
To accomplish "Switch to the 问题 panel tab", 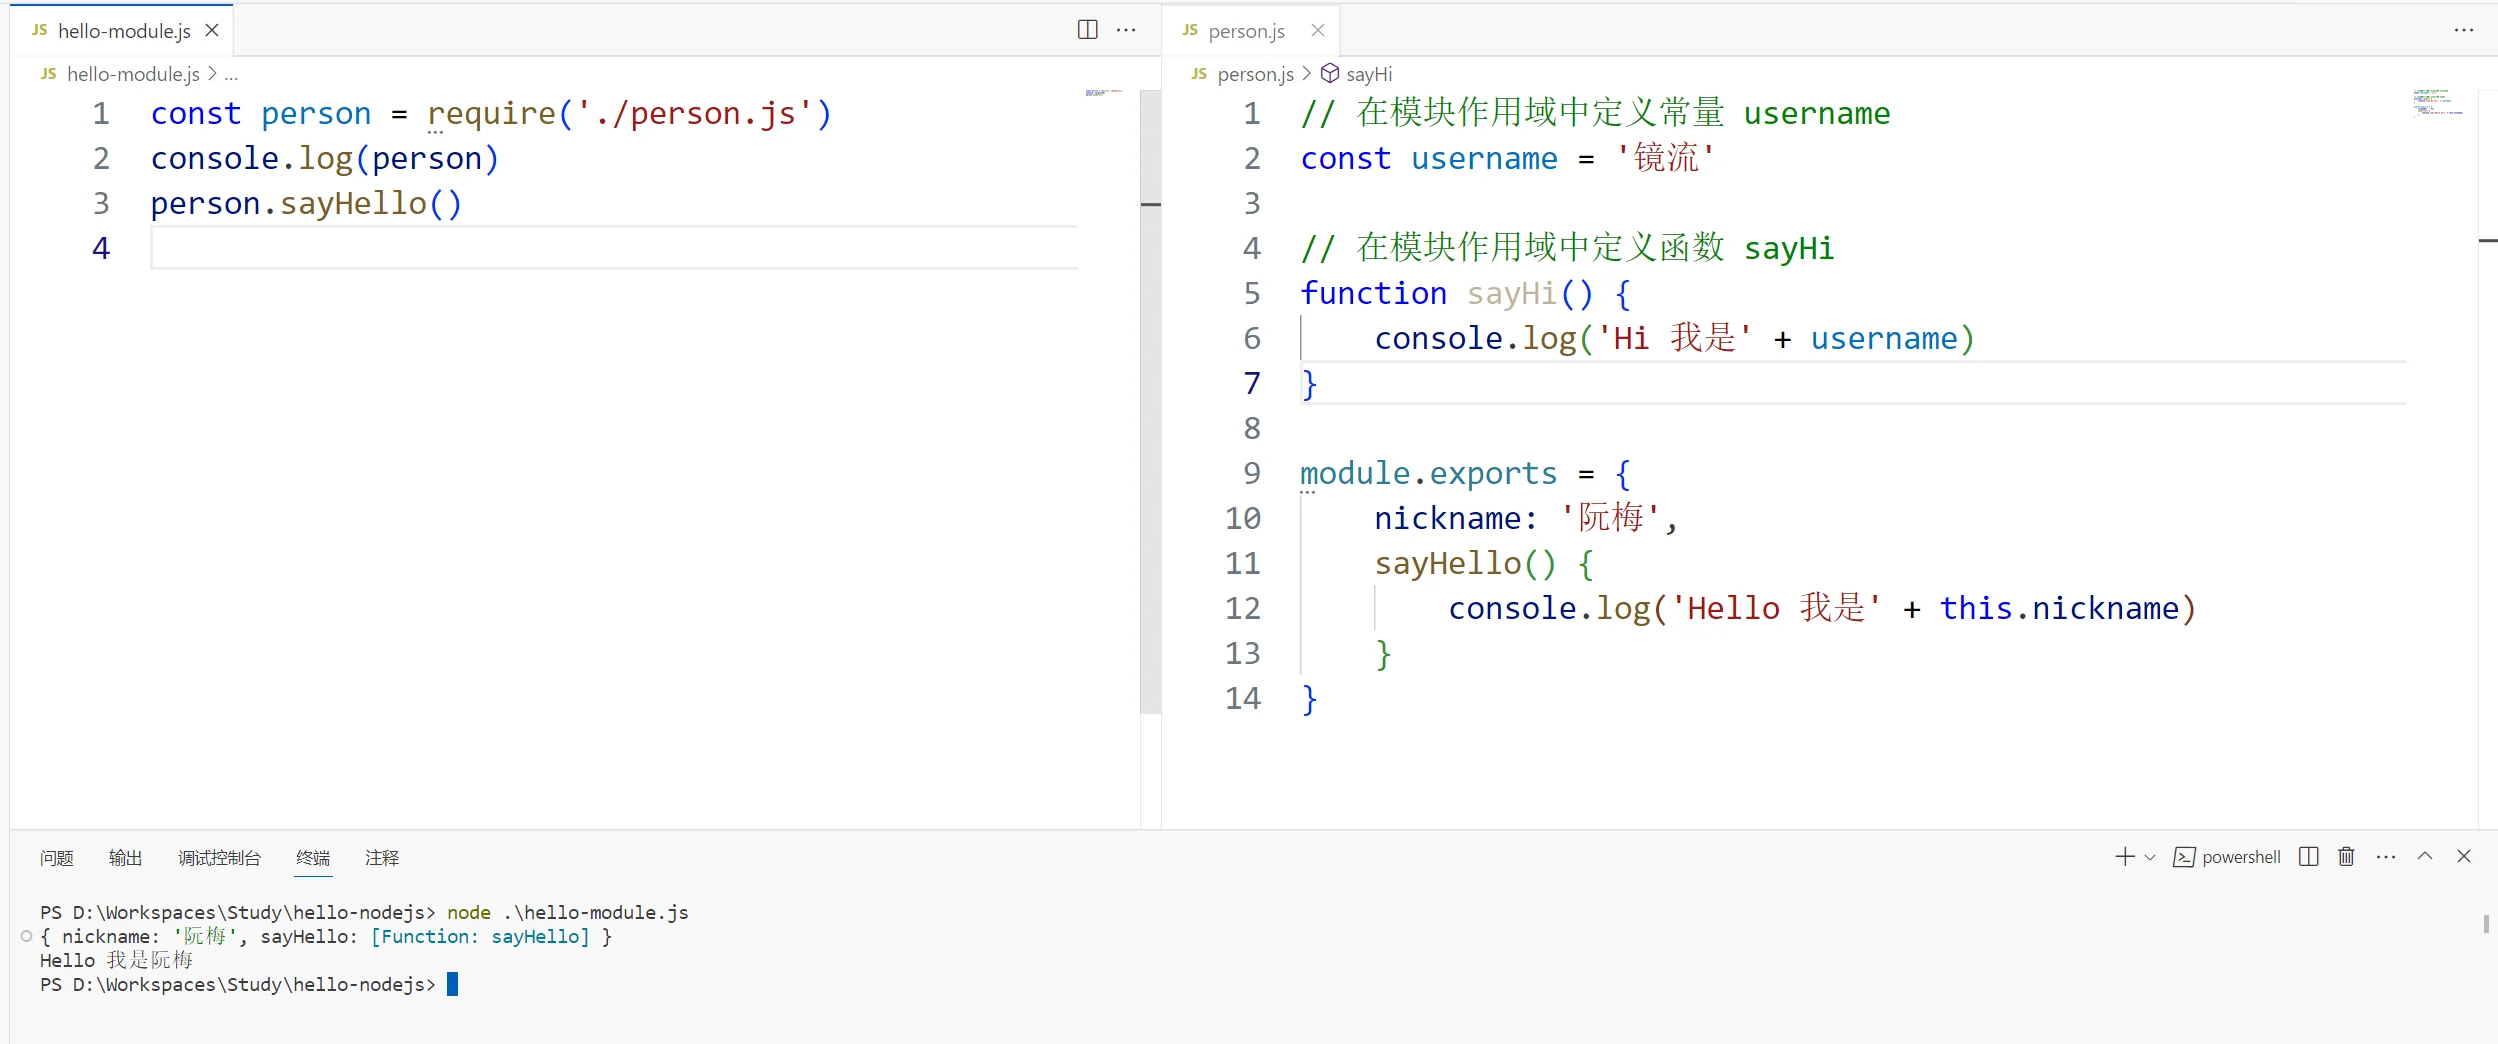I will click(57, 858).
